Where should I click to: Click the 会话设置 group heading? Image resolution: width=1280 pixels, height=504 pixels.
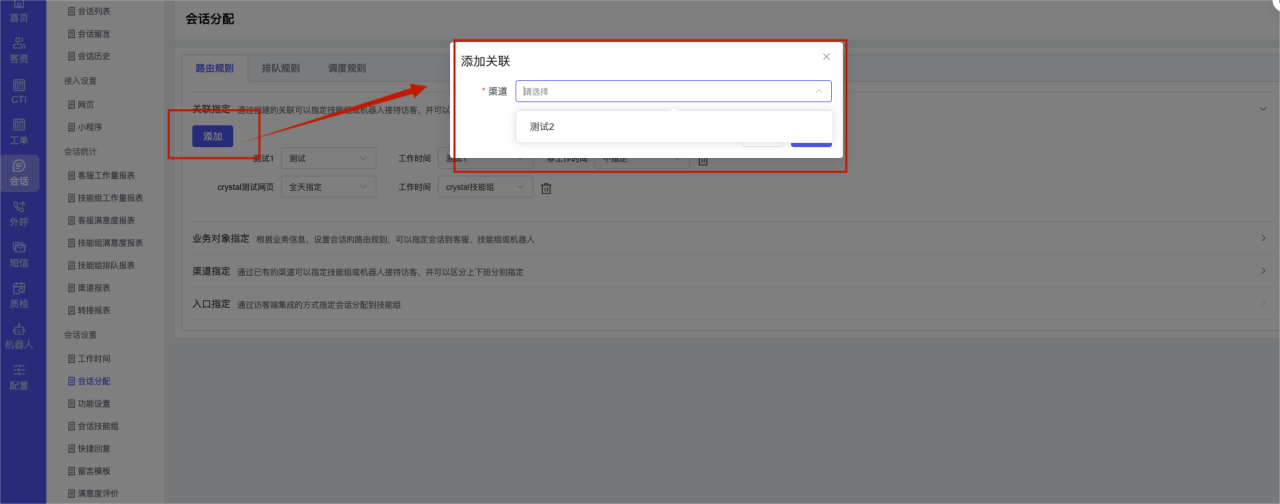80,334
